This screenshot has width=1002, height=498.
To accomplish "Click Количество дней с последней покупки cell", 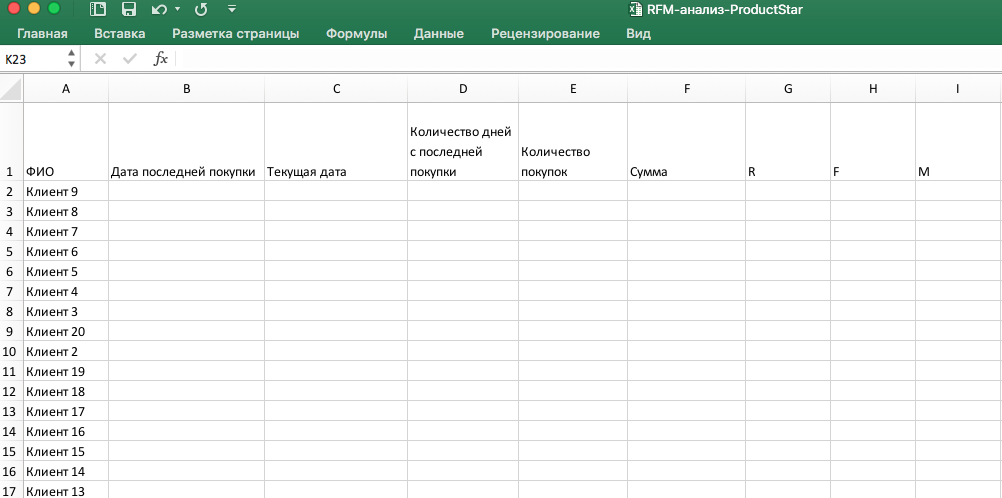I will (463, 141).
